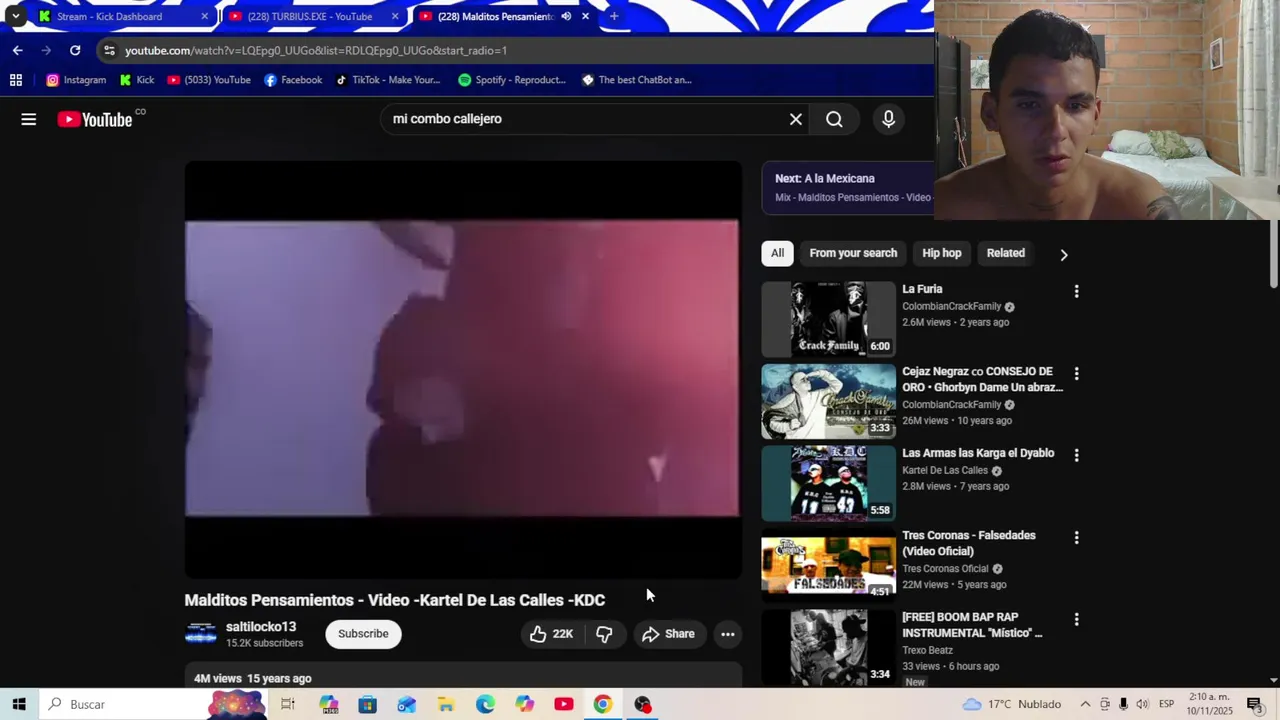Viewport: 1280px width, 720px height.
Task: Like the Malditos Pensamientos video
Action: click(551, 634)
